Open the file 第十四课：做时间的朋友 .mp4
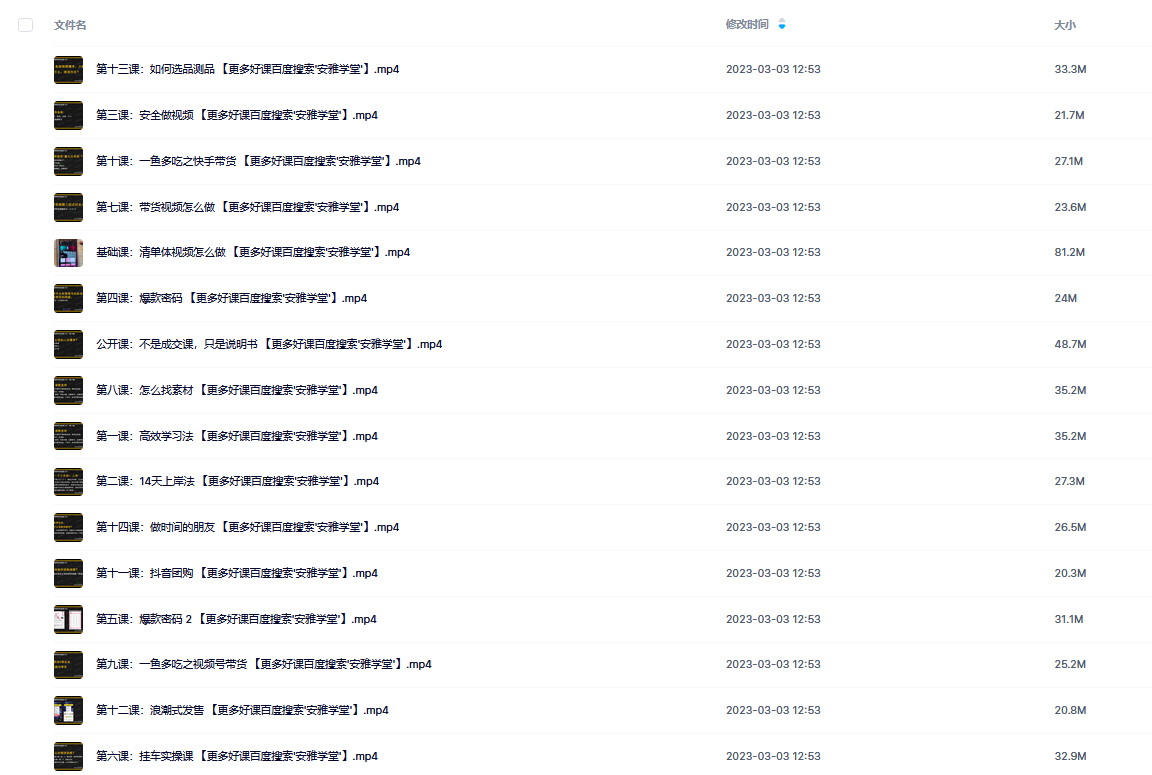1152x775 pixels. 248,527
